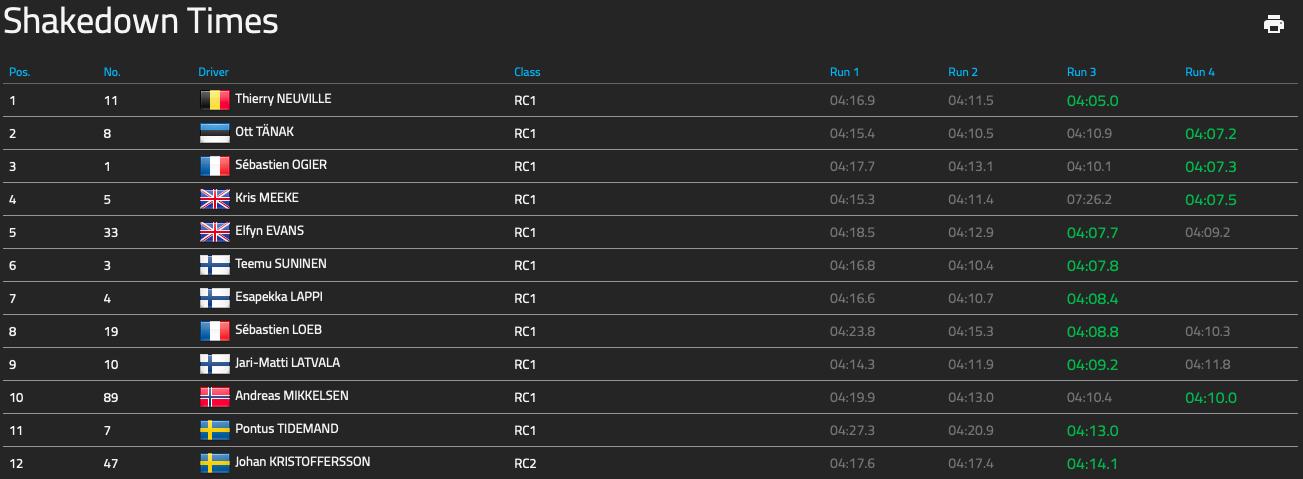Click the print icon
This screenshot has height=479, width=1303.
coord(1273,24)
